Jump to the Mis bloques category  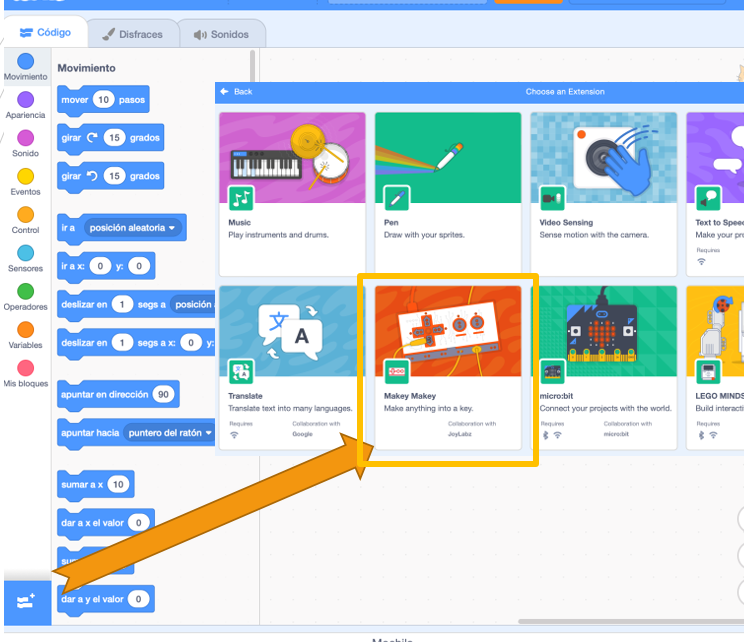pos(26,374)
